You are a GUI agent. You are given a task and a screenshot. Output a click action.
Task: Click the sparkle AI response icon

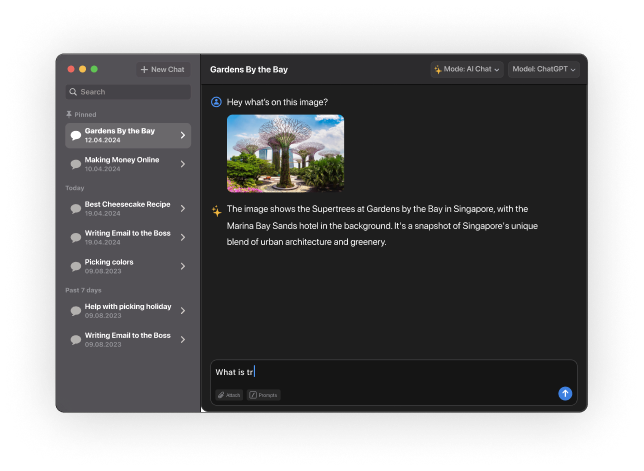(x=216, y=210)
